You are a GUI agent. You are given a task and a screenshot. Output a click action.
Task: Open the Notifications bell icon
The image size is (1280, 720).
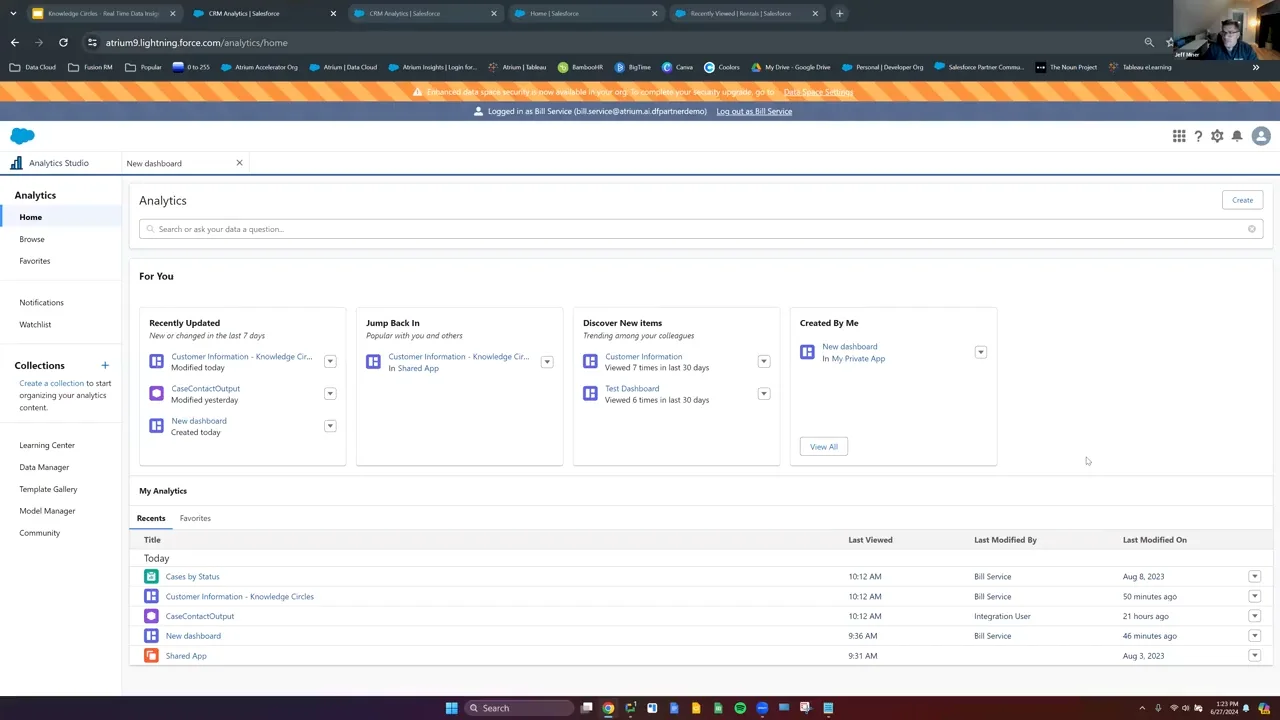tap(1237, 136)
